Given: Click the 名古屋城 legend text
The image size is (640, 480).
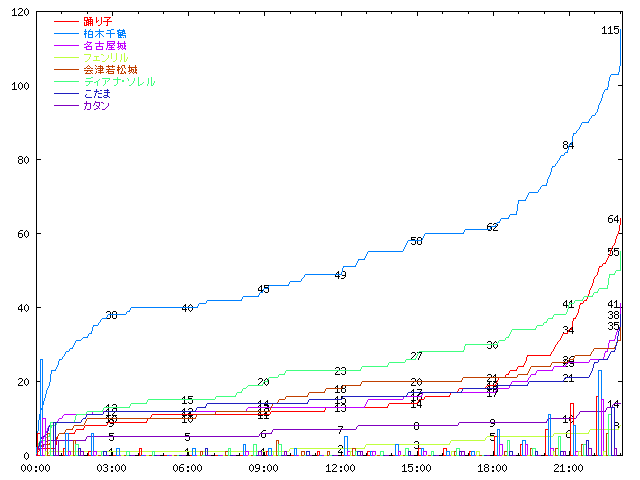Looking at the screenshot, I should [104, 45].
